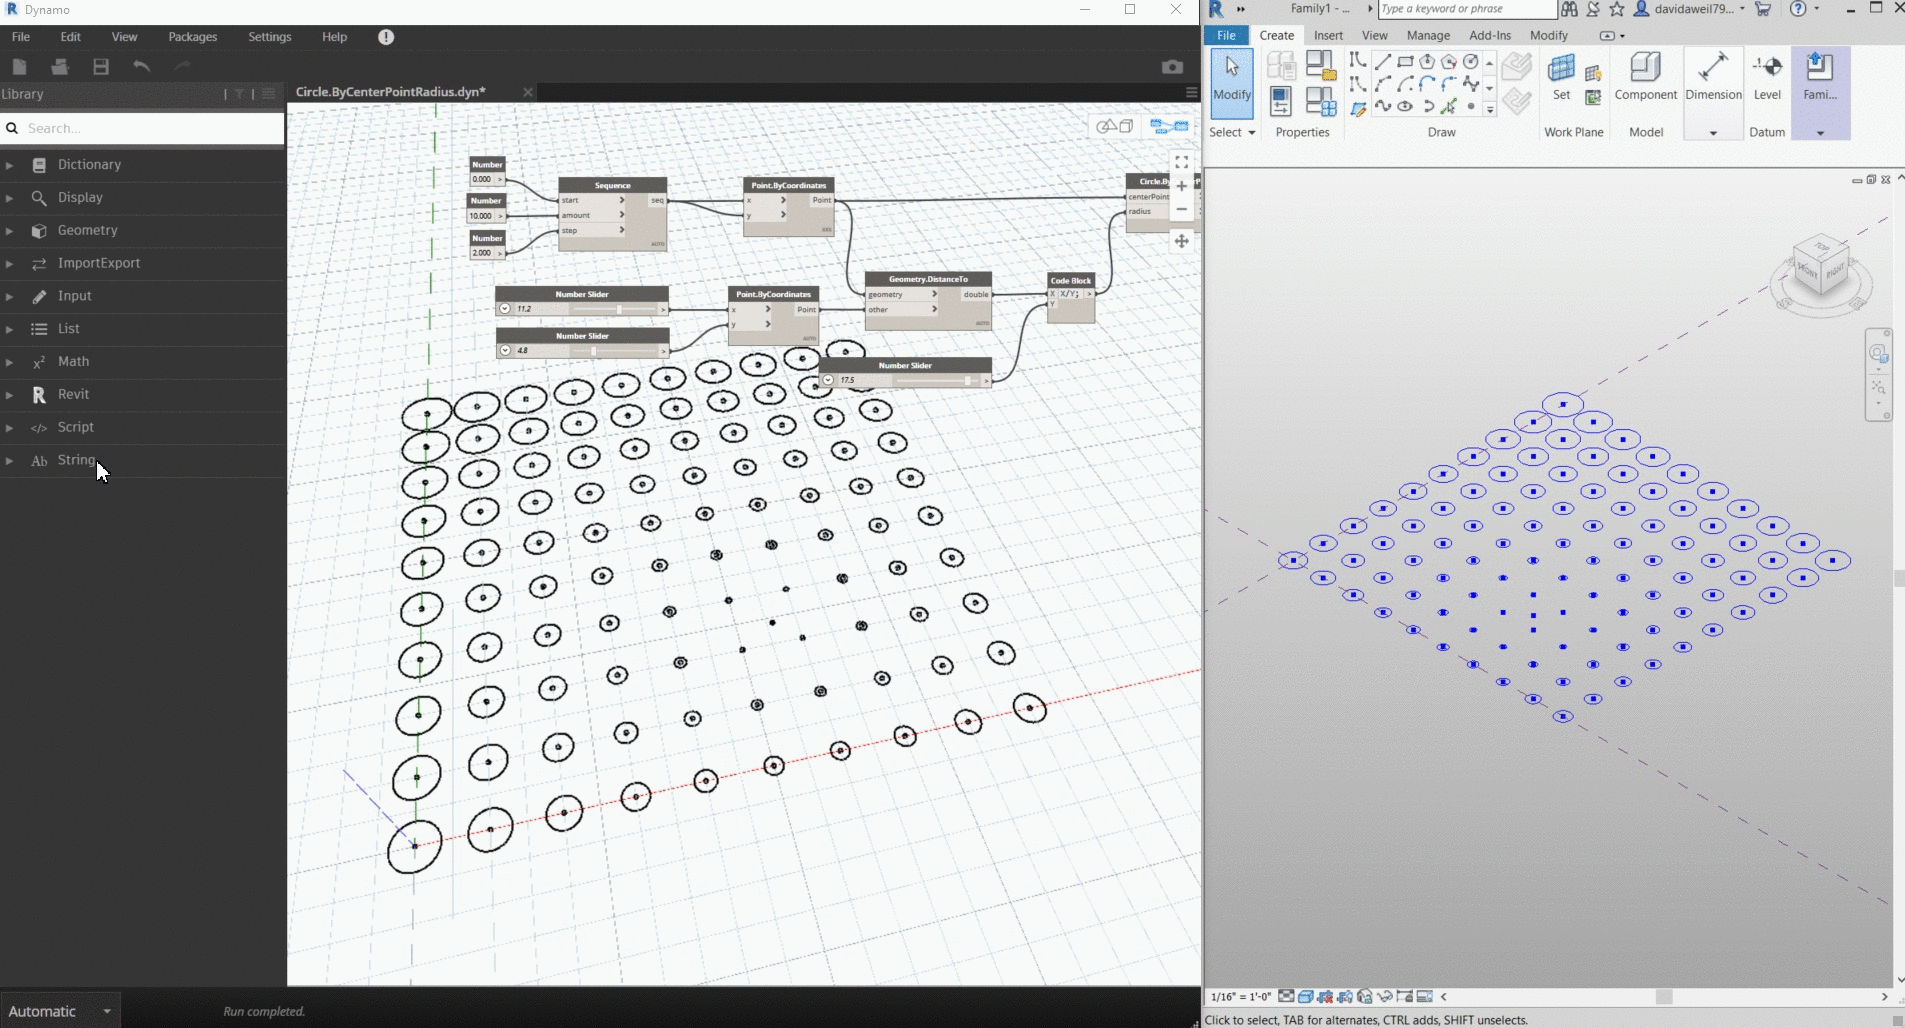Open the Dynamo File menu
Screen dimensions: 1905x1028
(20, 37)
